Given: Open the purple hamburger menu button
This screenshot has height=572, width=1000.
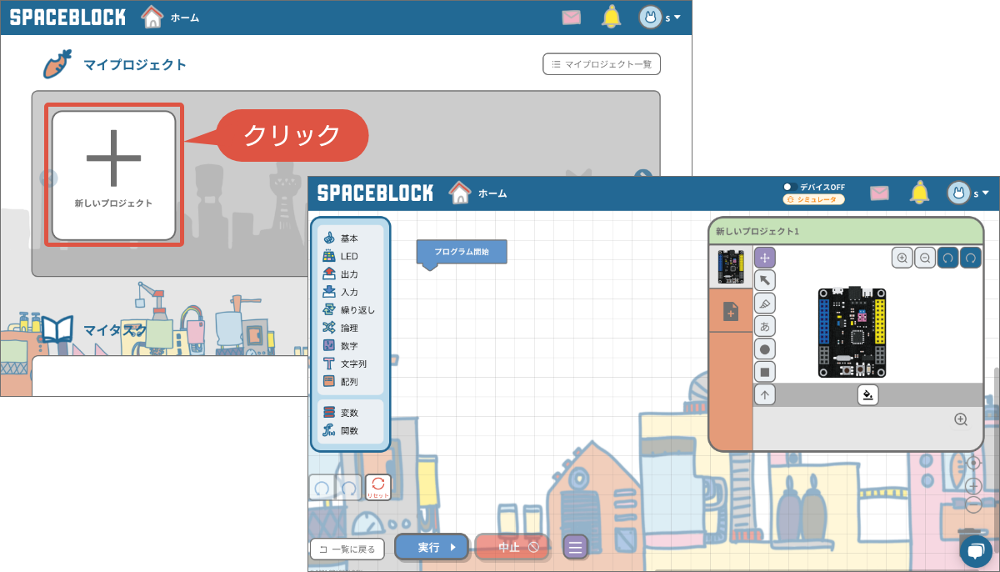Looking at the screenshot, I should pos(575,547).
